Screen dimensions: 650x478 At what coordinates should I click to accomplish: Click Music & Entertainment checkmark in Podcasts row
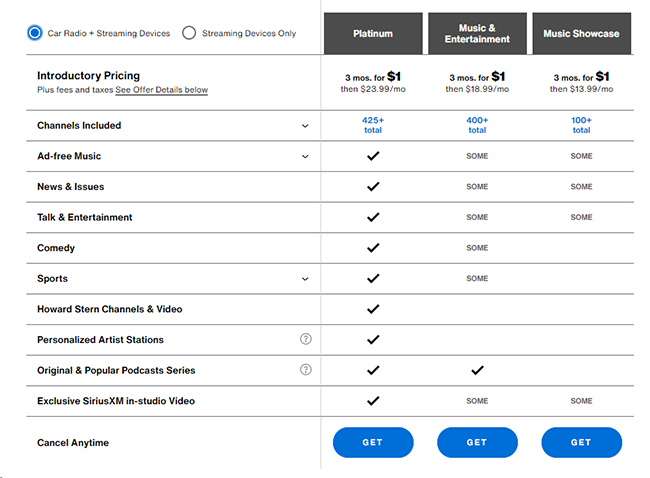point(477,370)
